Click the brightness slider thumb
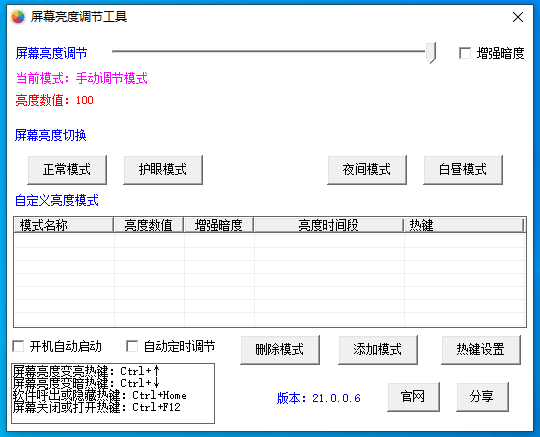Viewport: 540px width, 437px height. pos(430,53)
